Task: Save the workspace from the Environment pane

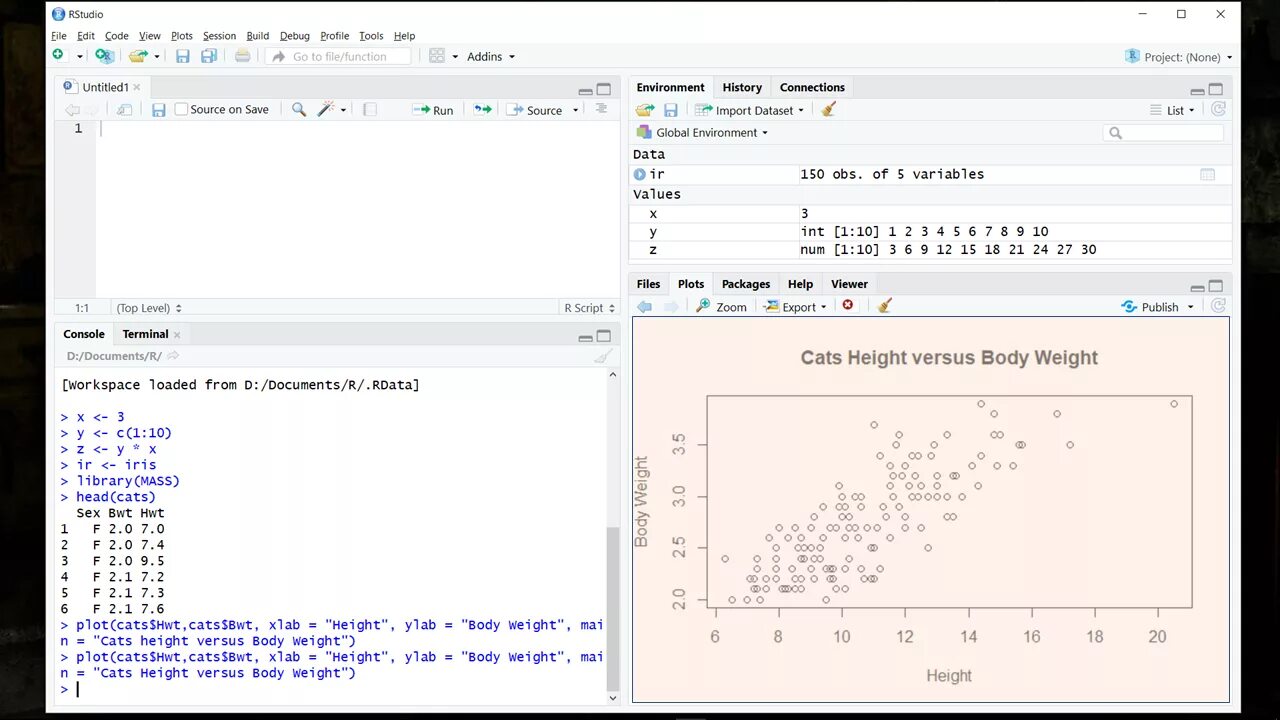Action: (x=671, y=110)
